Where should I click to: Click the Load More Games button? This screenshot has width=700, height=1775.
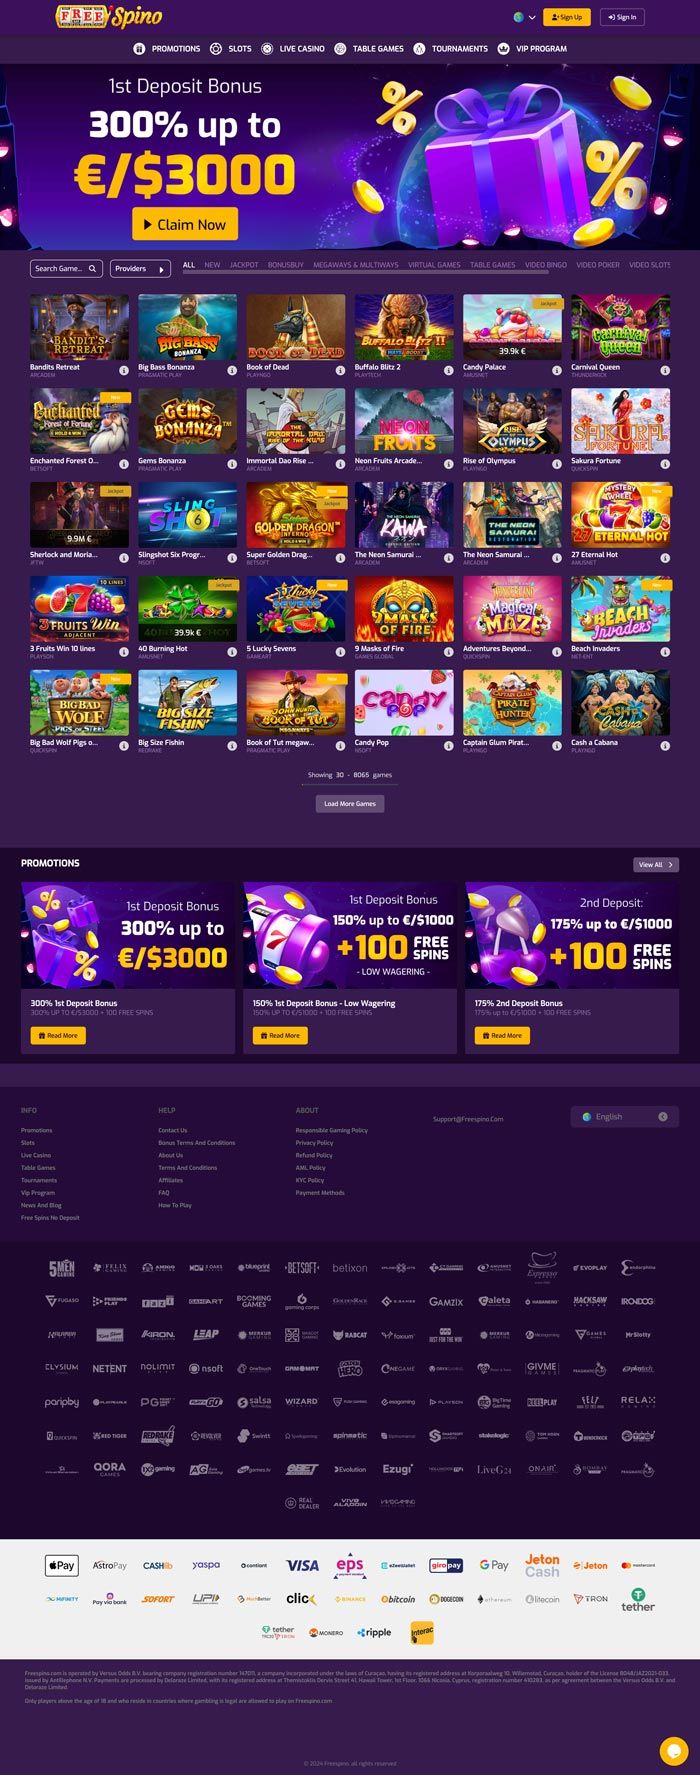point(350,804)
